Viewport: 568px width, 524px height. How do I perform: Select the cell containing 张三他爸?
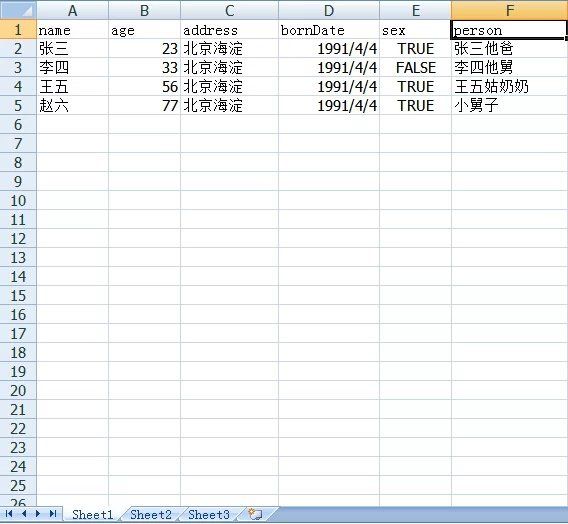click(x=509, y=49)
